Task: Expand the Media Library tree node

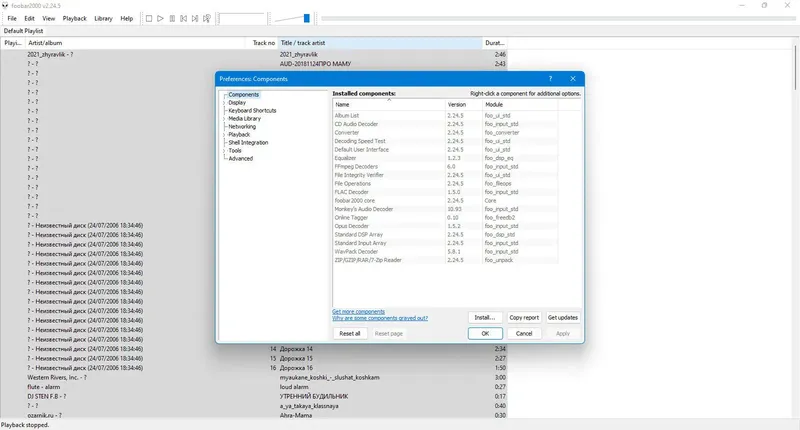Action: tap(224, 118)
